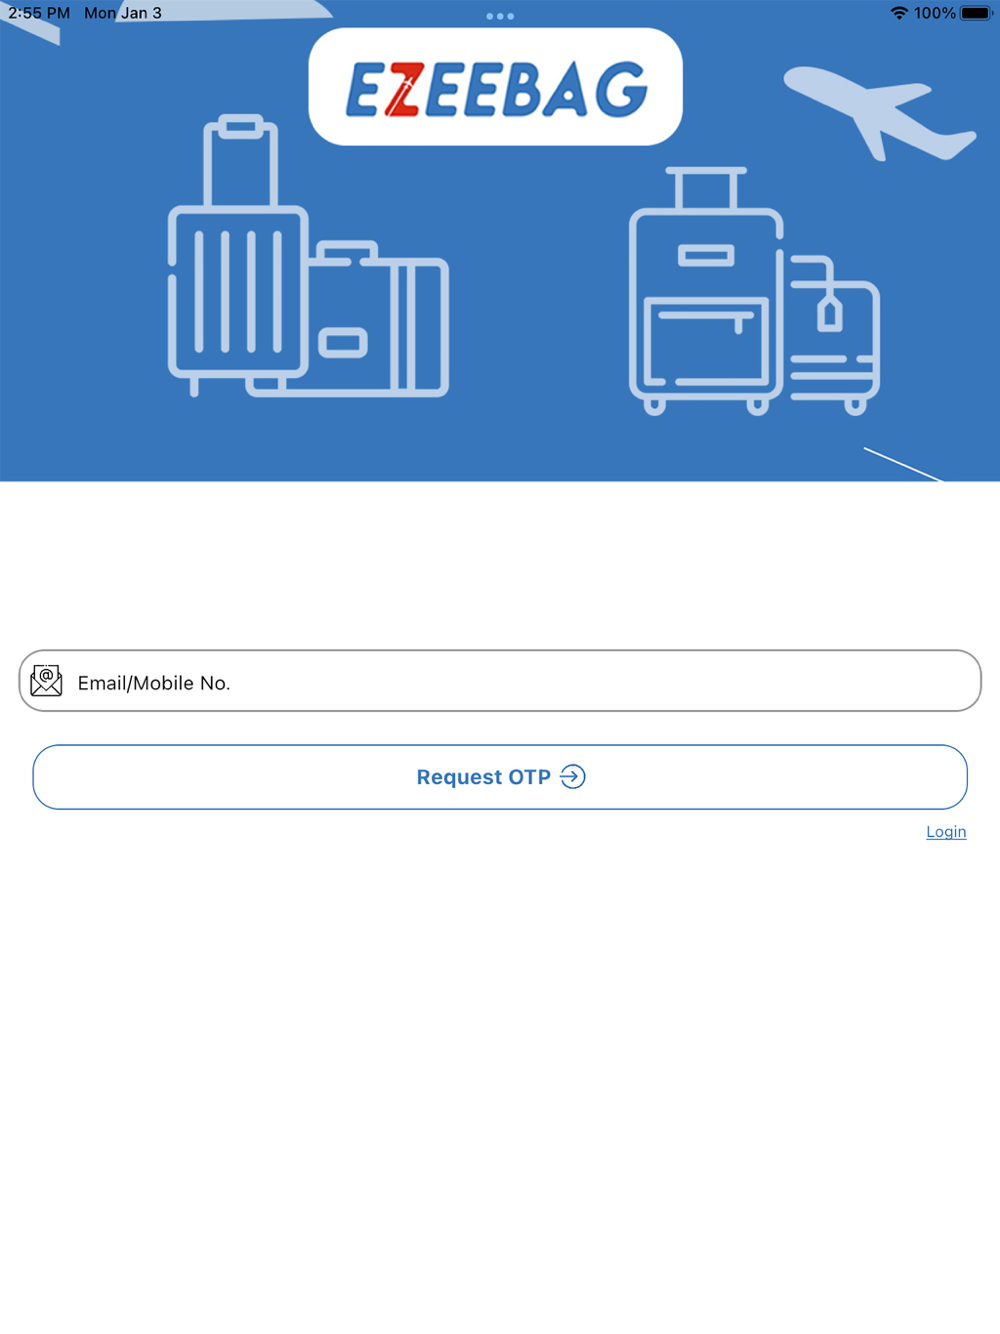This screenshot has width=1000, height=1334.
Task: Focus the Email/Mobile No. field
Action: tap(500, 681)
